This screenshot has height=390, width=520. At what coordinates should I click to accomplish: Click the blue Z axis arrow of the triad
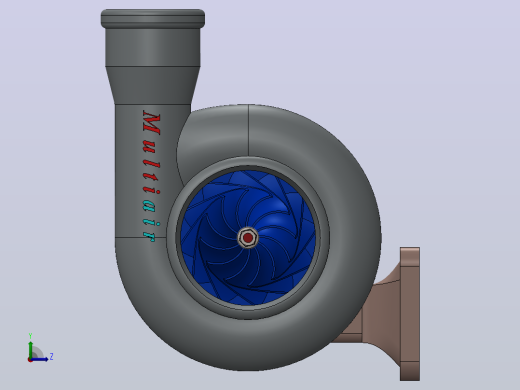pos(40,359)
